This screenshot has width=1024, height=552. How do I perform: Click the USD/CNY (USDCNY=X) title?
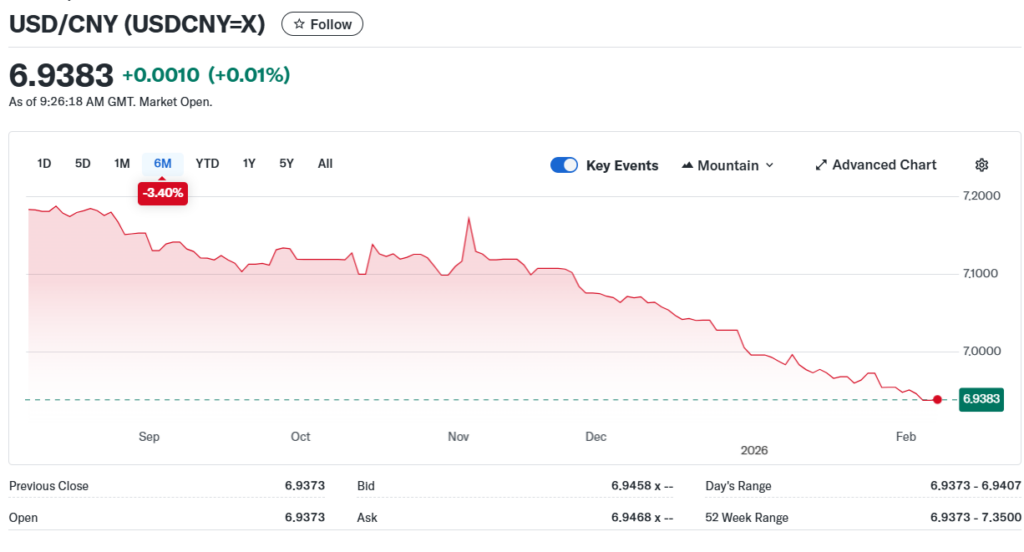(x=137, y=24)
